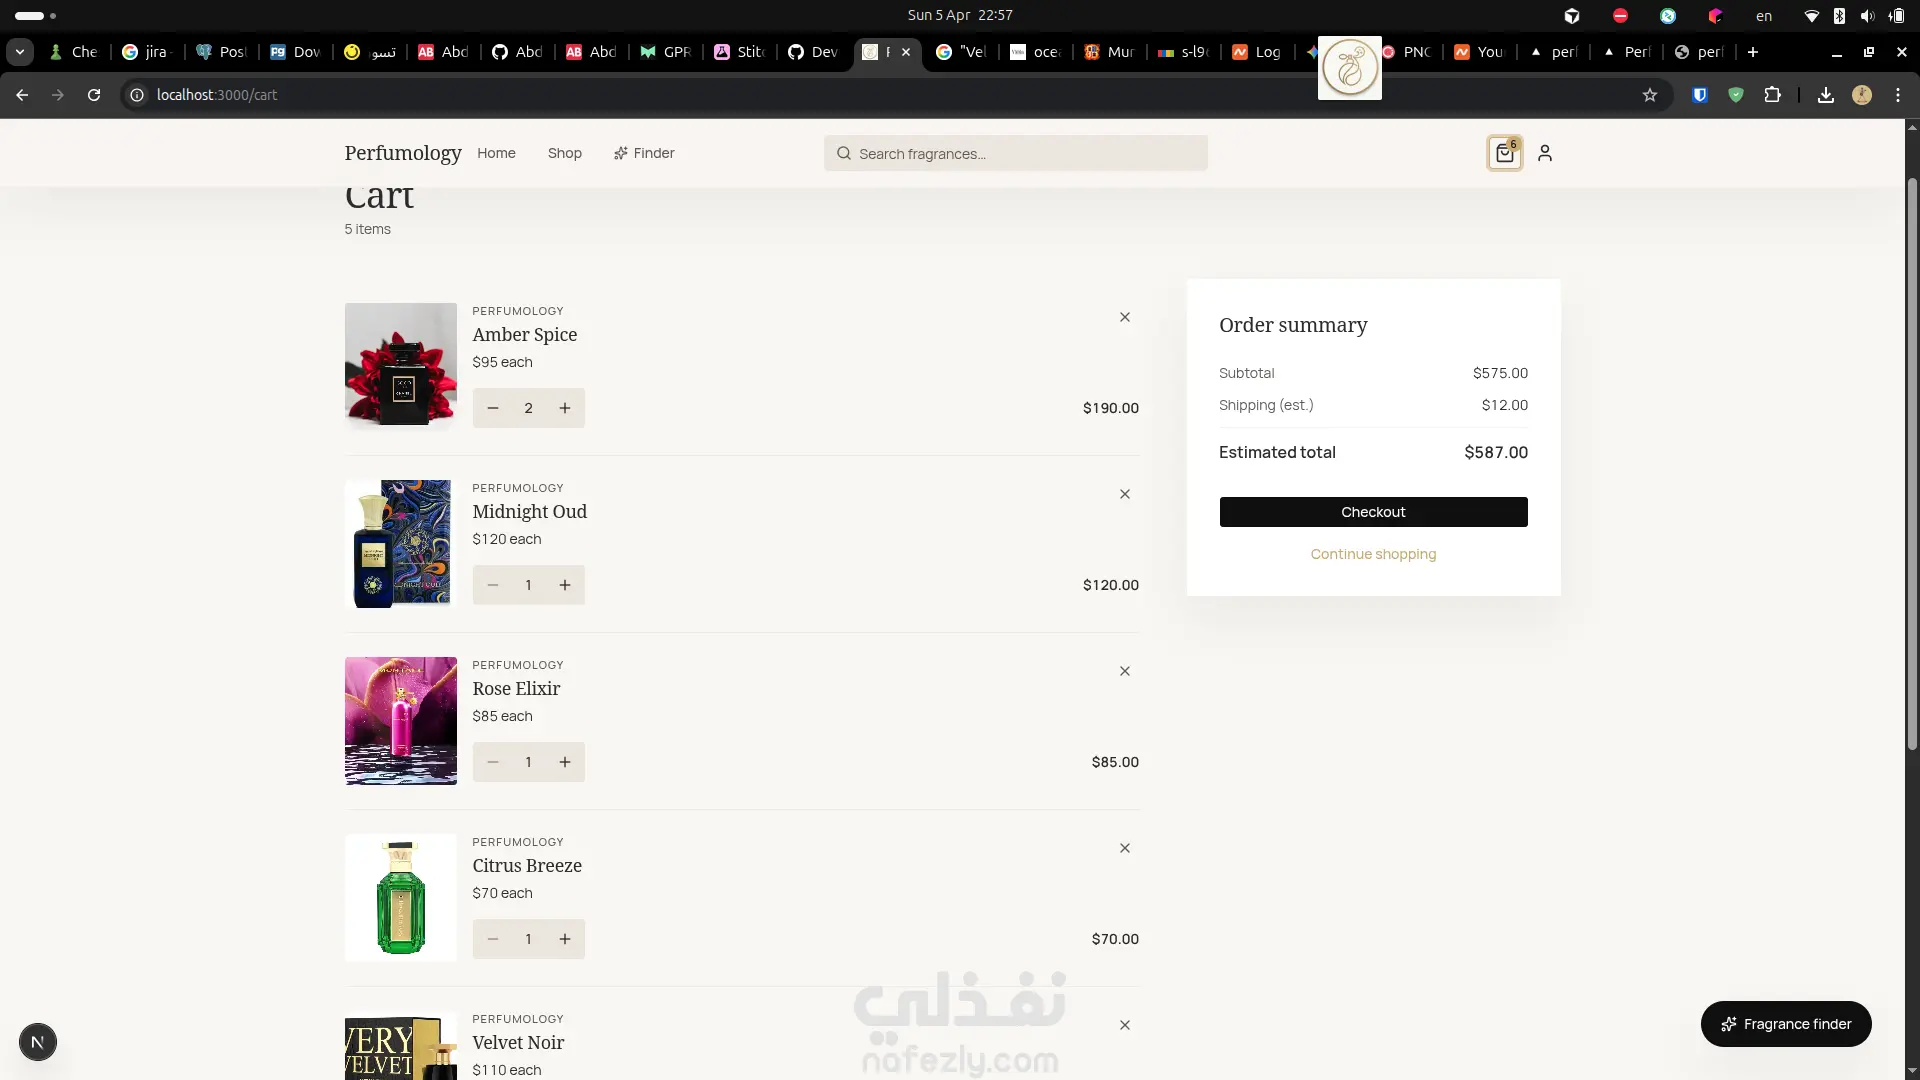This screenshot has width=1920, height=1080.
Task: Go to Shop nav item
Action: tap(564, 153)
